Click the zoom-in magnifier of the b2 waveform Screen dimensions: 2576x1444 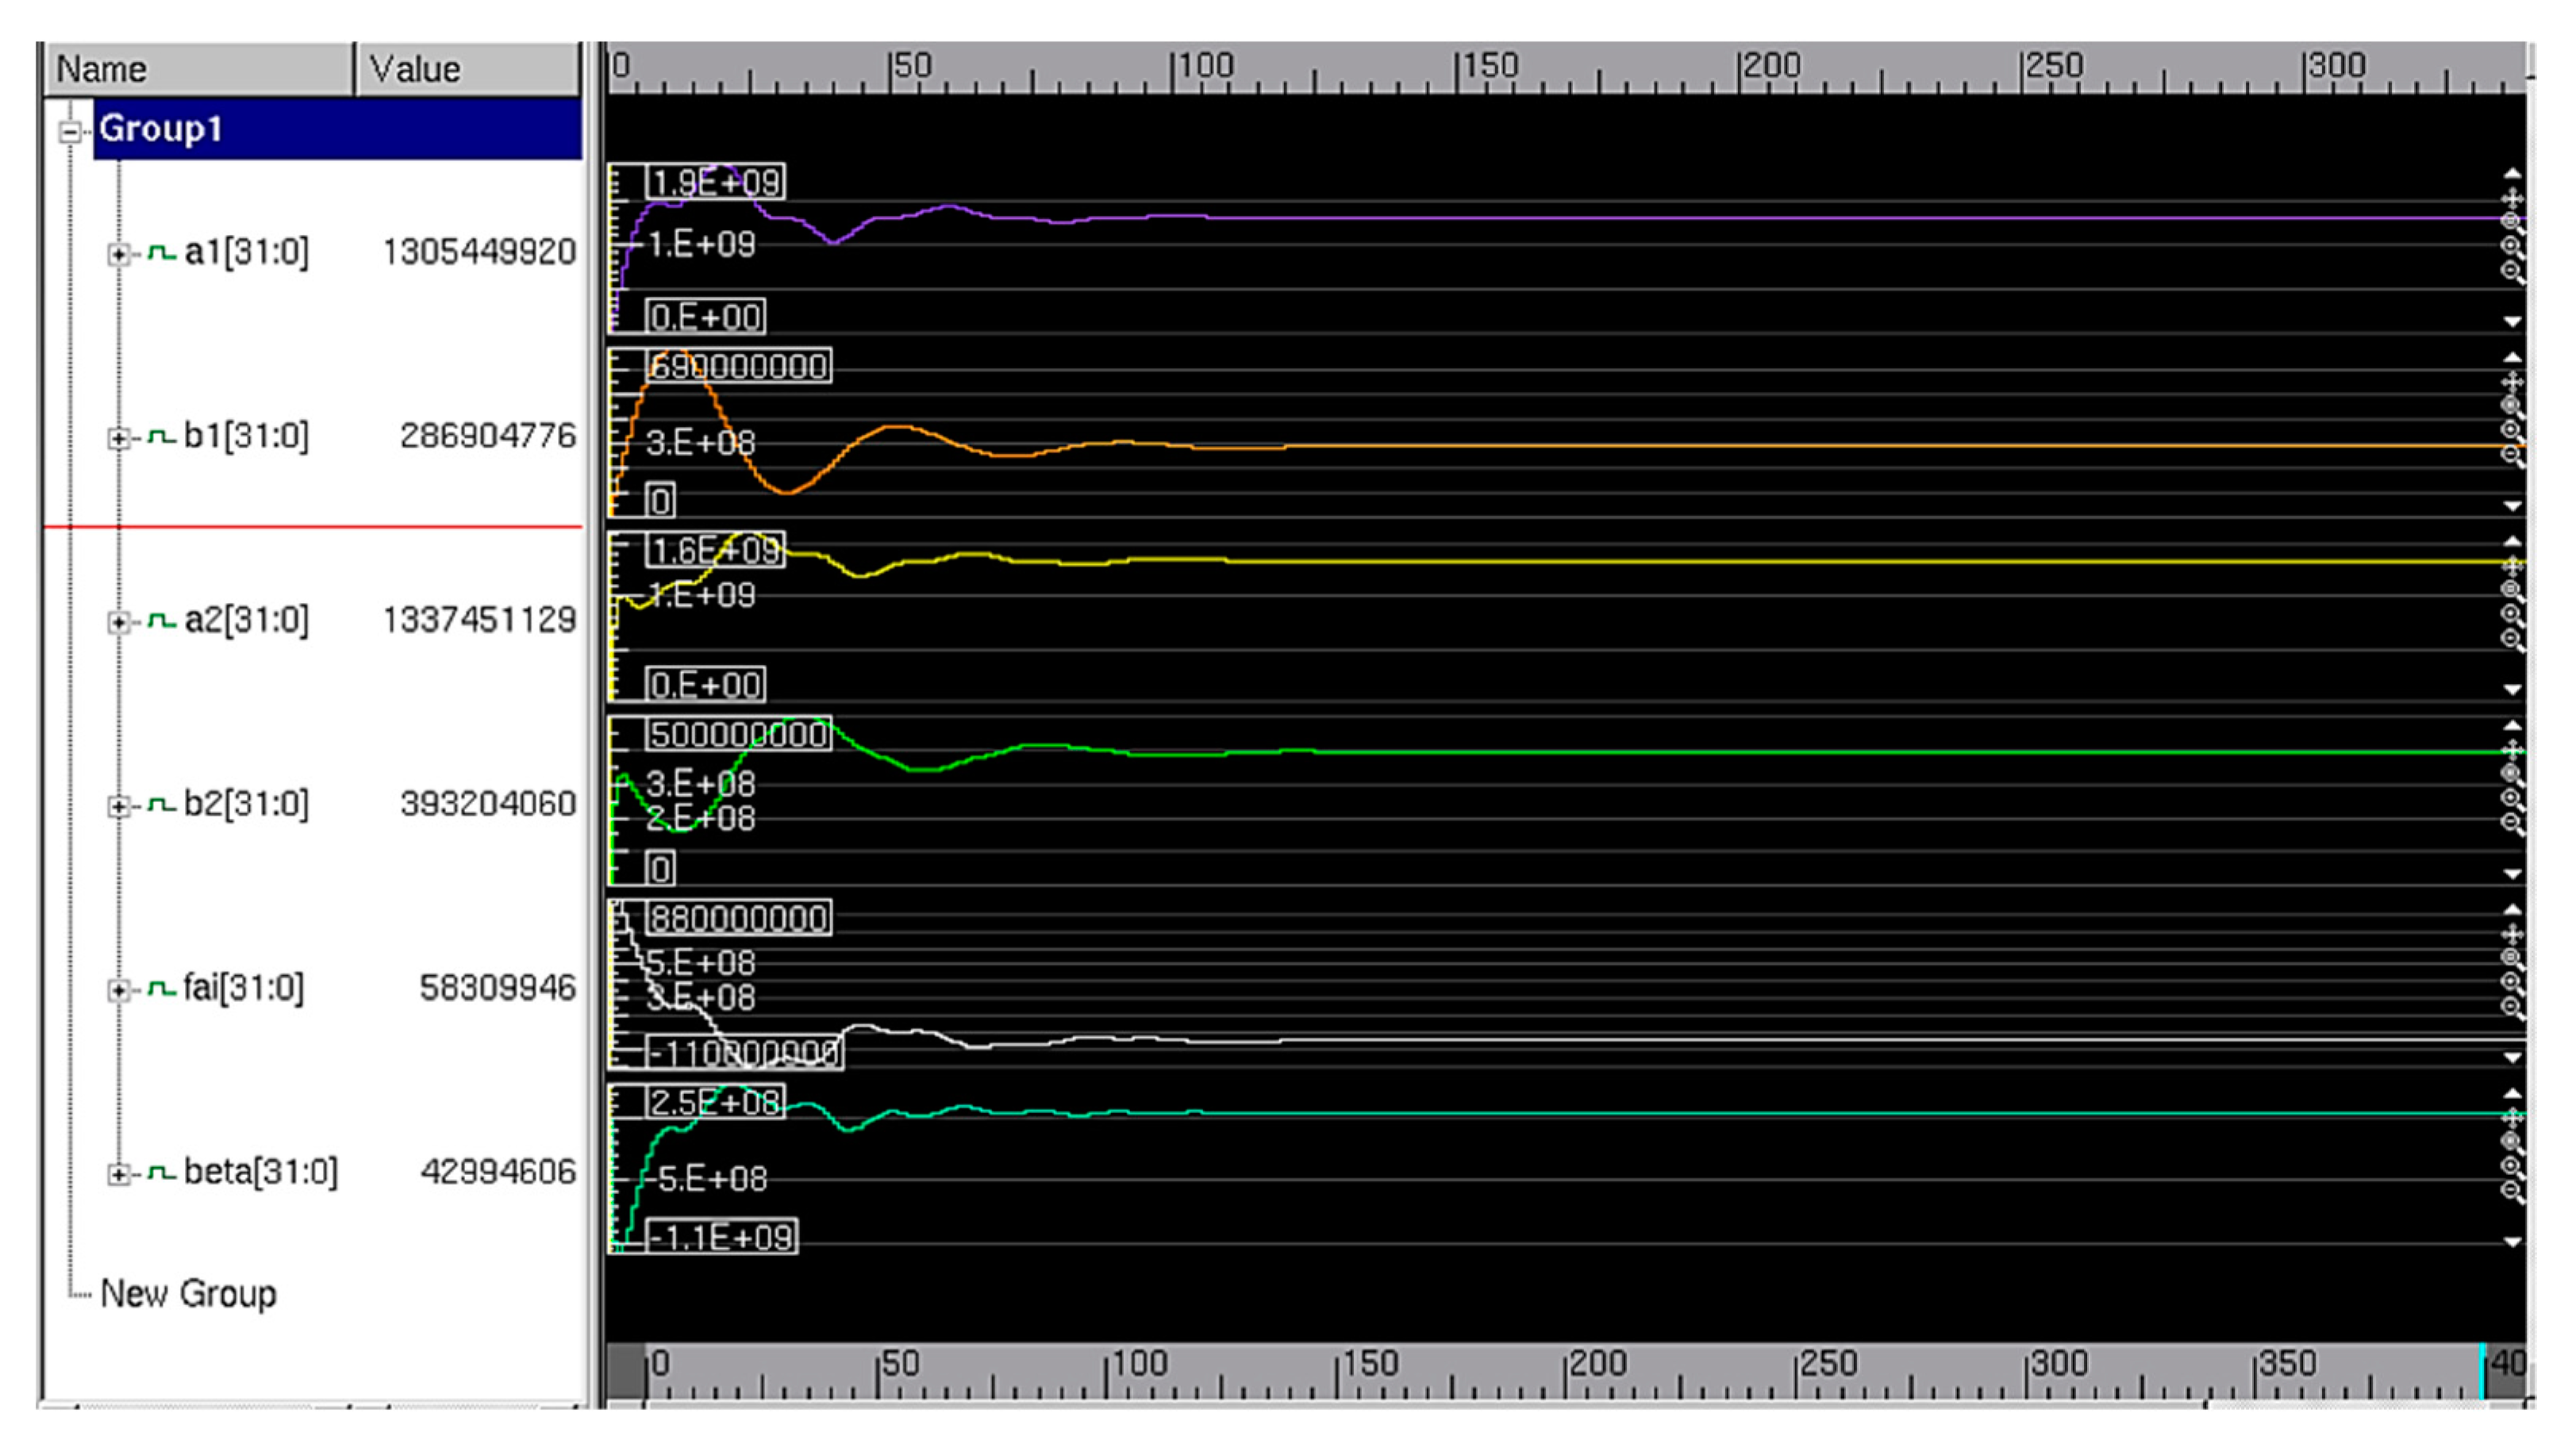(x=2512, y=798)
